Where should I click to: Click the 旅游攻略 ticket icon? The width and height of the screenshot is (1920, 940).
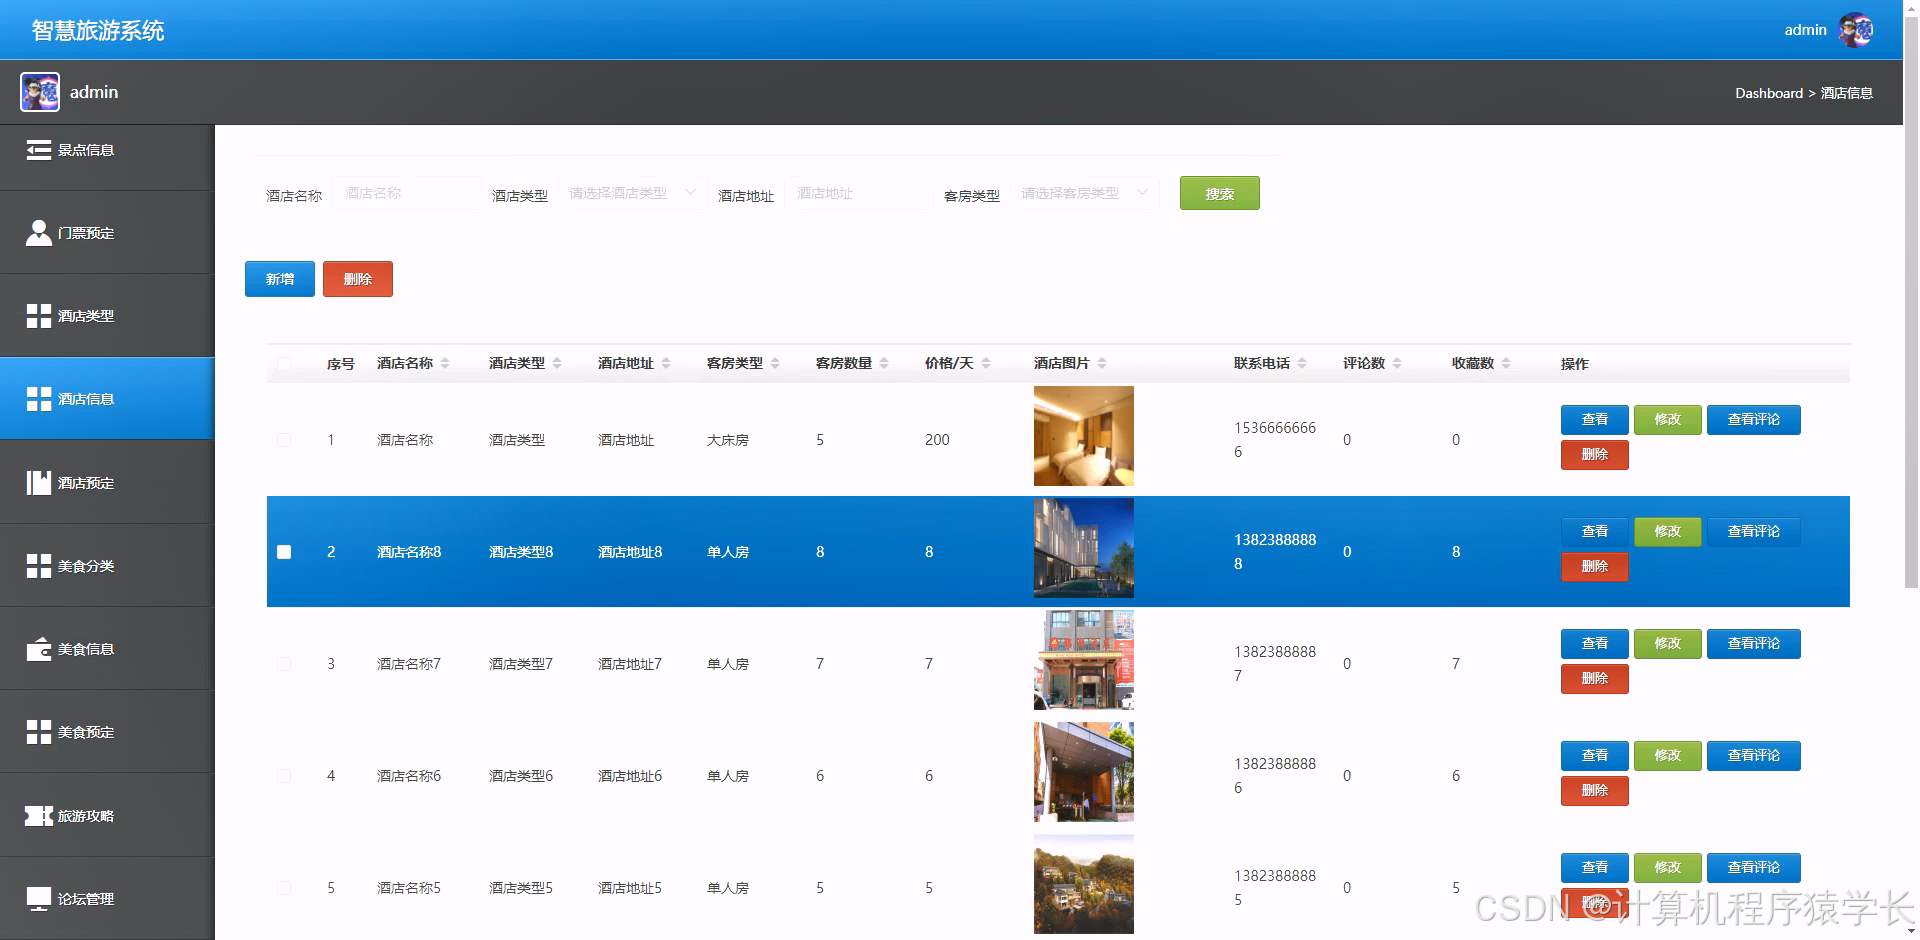tap(38, 816)
